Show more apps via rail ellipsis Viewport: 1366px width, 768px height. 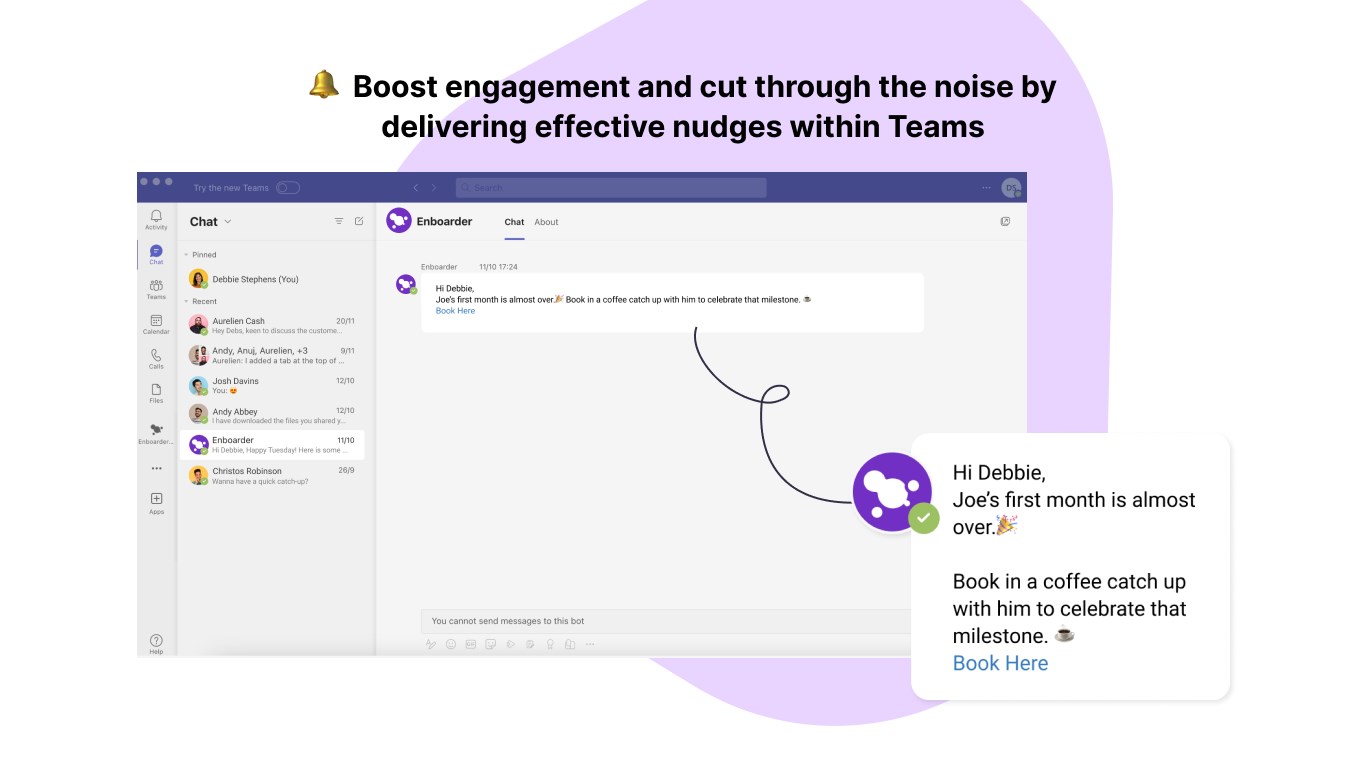point(156,468)
